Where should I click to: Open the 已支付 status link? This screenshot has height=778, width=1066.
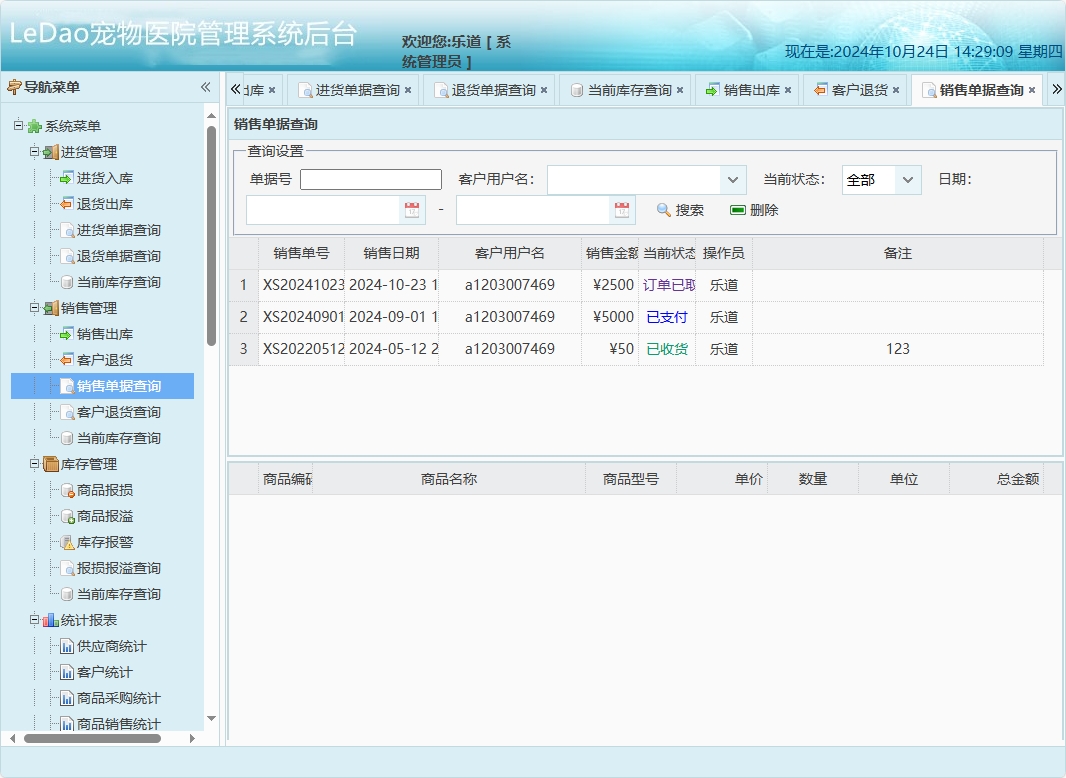pyautogui.click(x=666, y=317)
